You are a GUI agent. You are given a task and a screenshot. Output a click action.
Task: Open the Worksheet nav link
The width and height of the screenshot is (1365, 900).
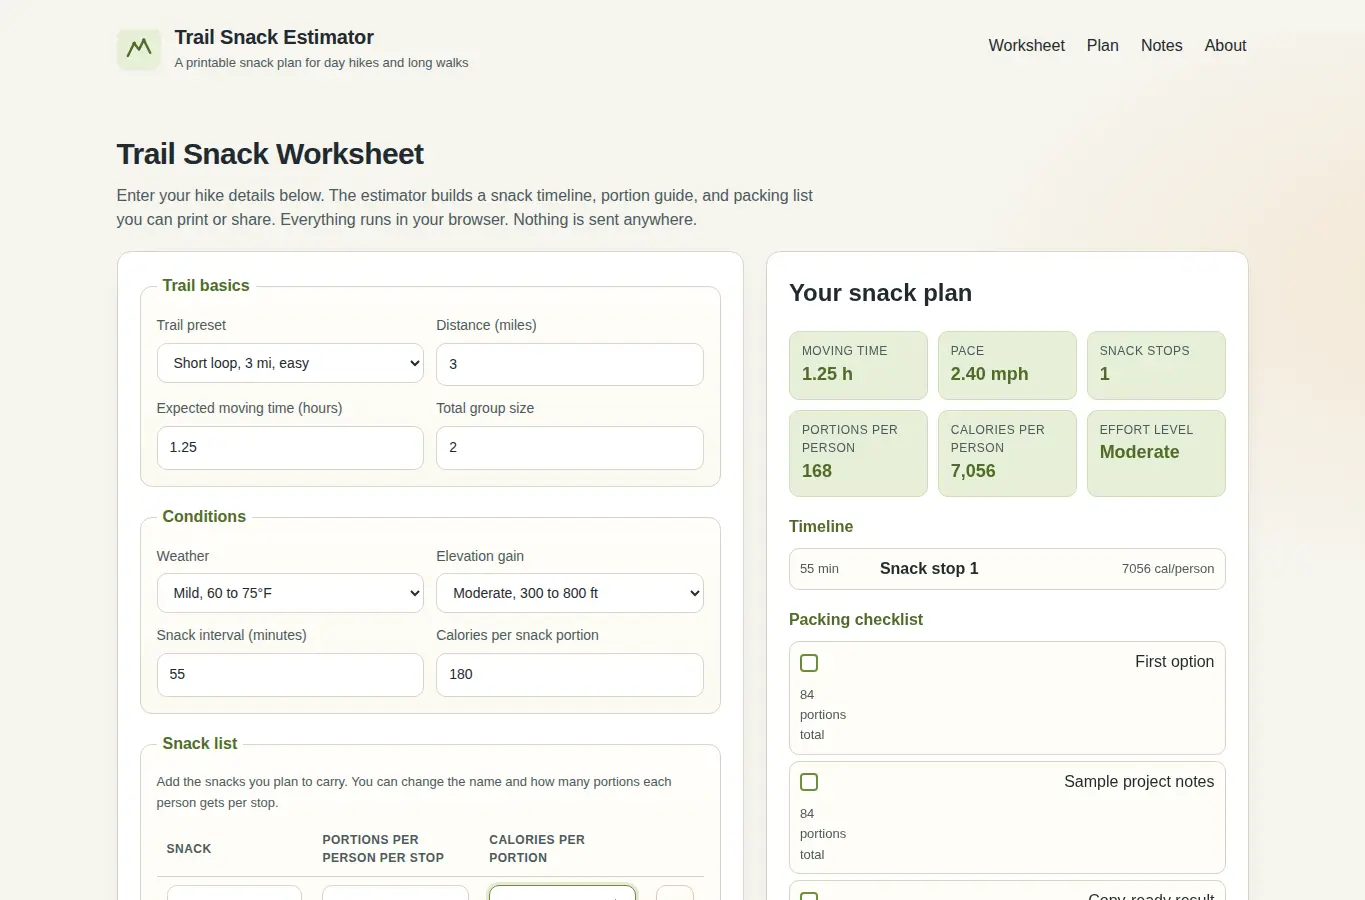[x=1026, y=45]
